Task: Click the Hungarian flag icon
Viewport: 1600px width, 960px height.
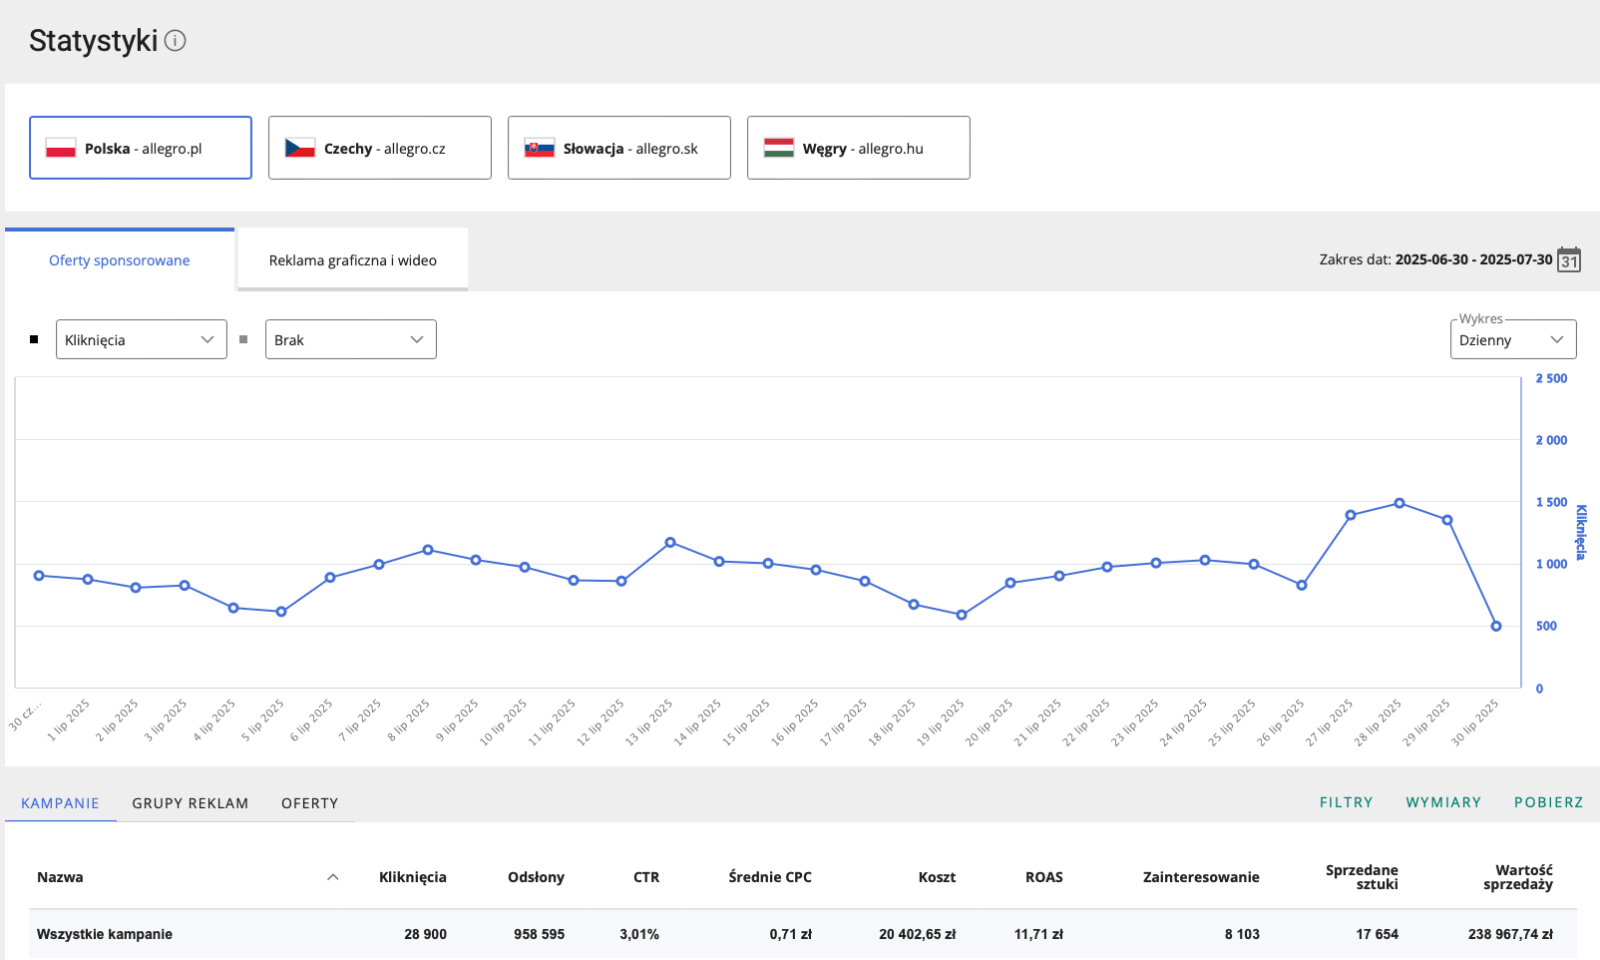Action: pos(778,148)
